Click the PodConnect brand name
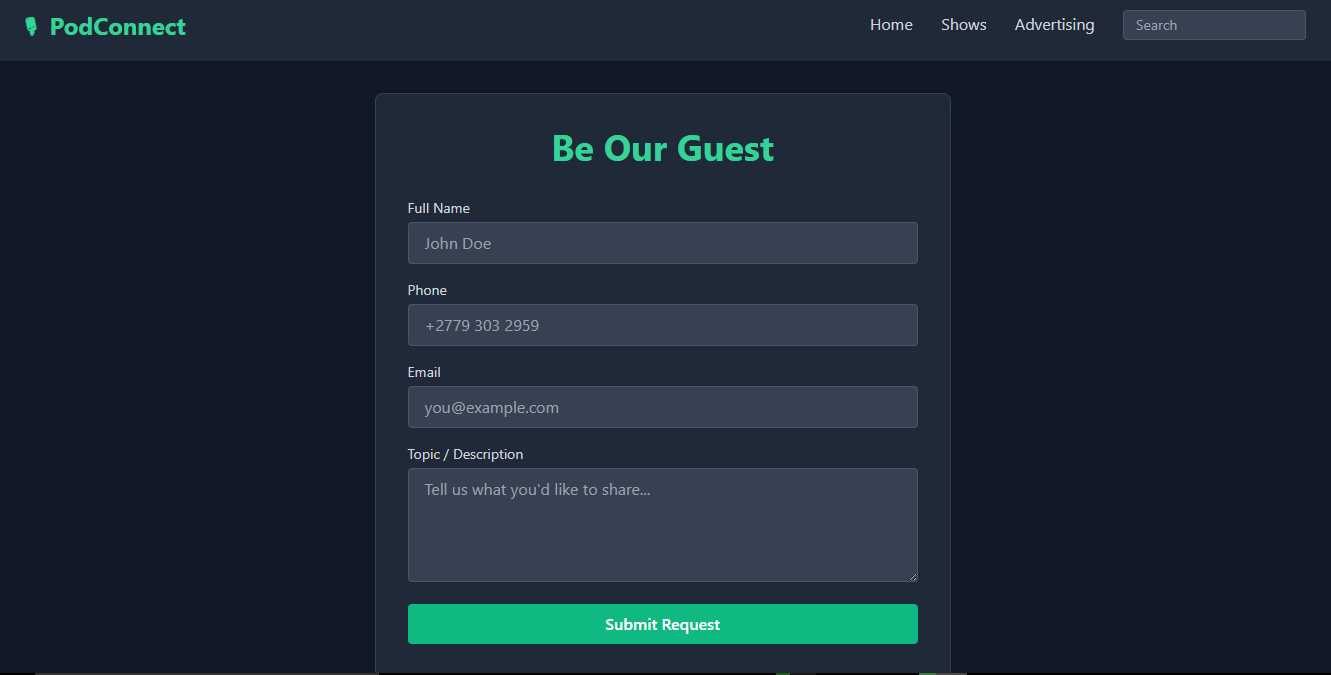Viewport: 1331px width, 675px height. click(118, 27)
